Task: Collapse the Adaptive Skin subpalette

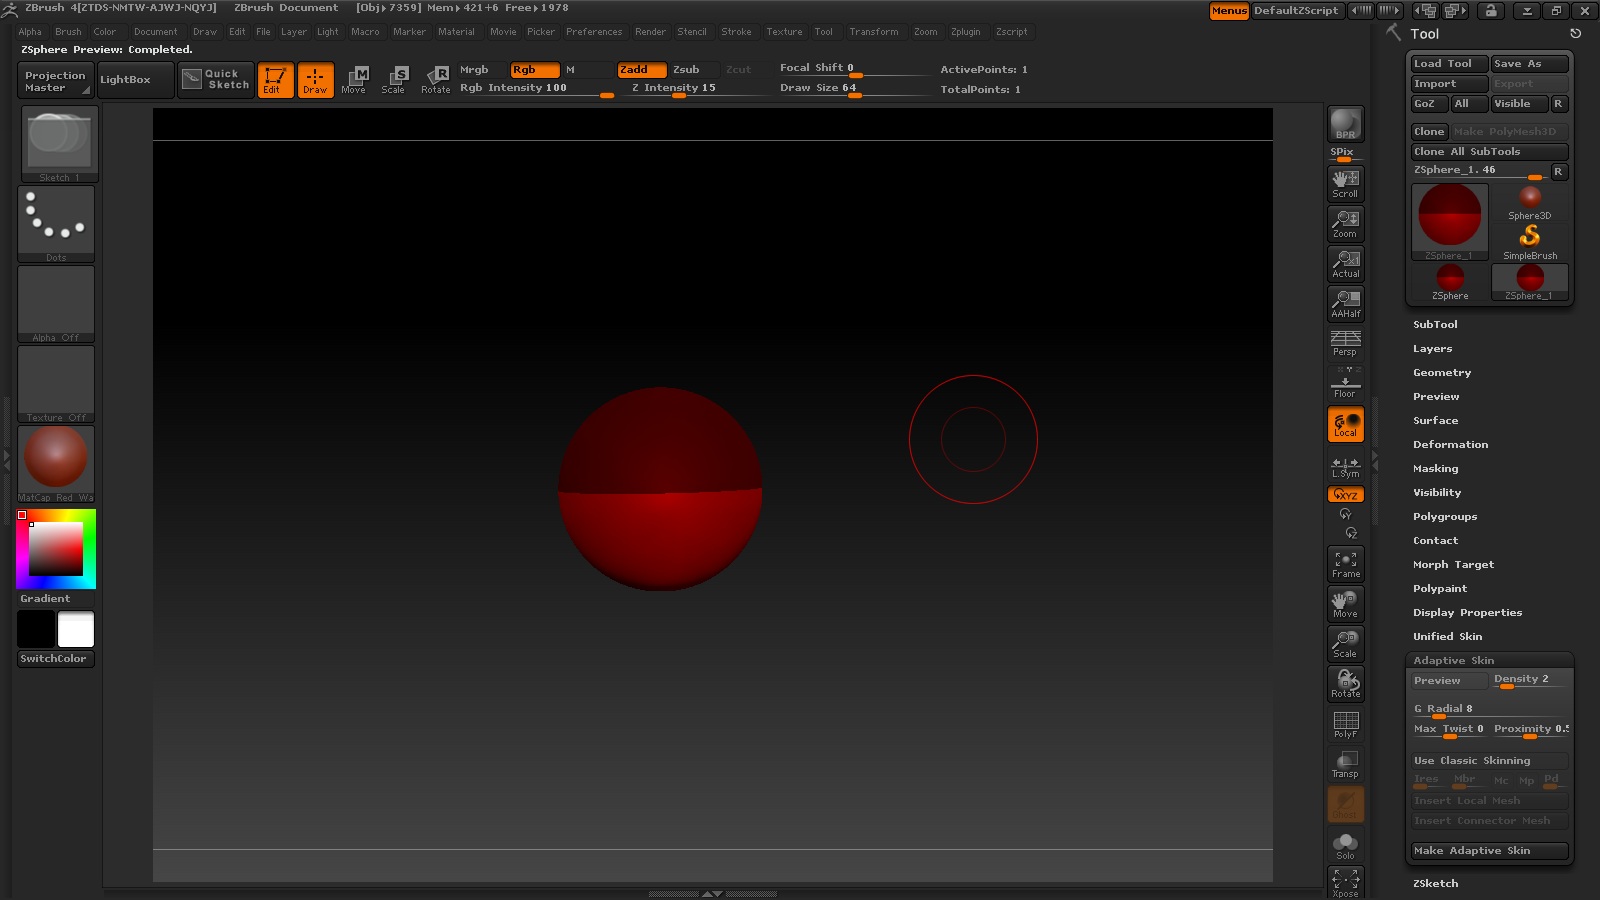Action: [1452, 660]
